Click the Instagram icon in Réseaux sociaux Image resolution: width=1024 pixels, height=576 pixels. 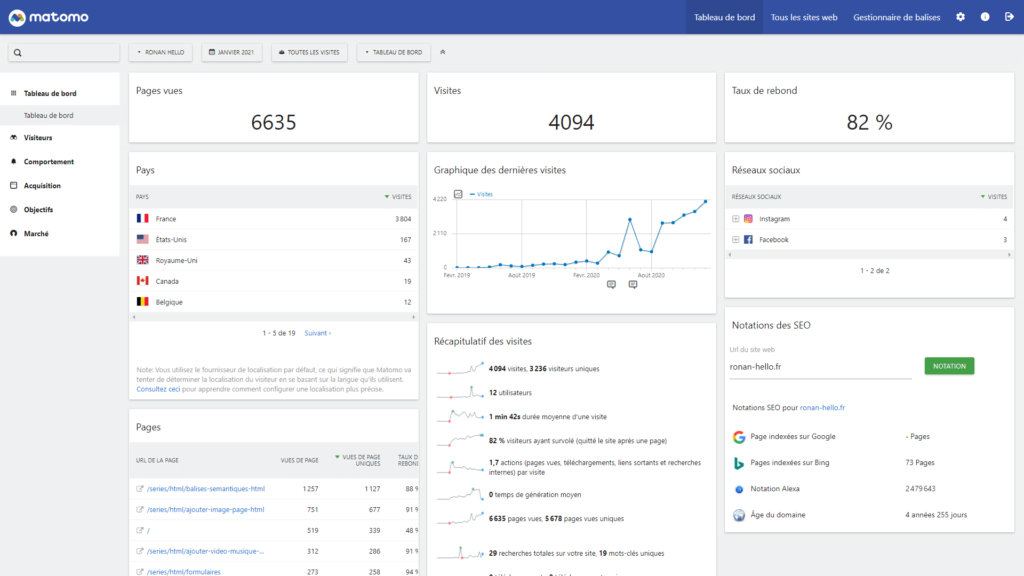point(749,218)
